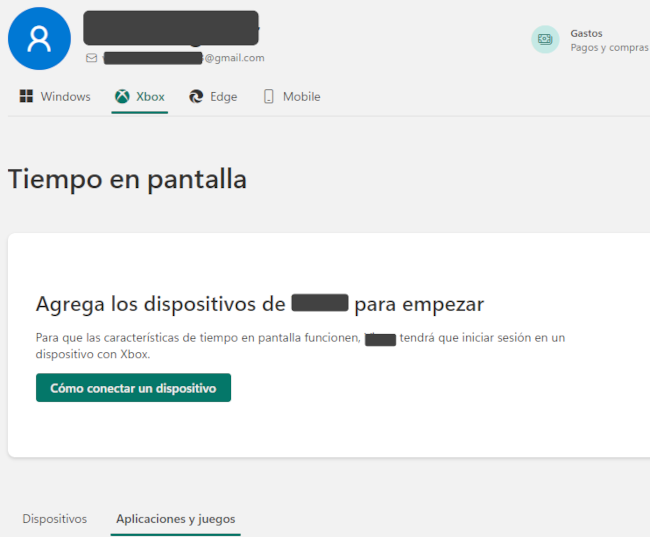Go to the Mobile tab label
Viewport: 650px width, 537px height.
301,97
